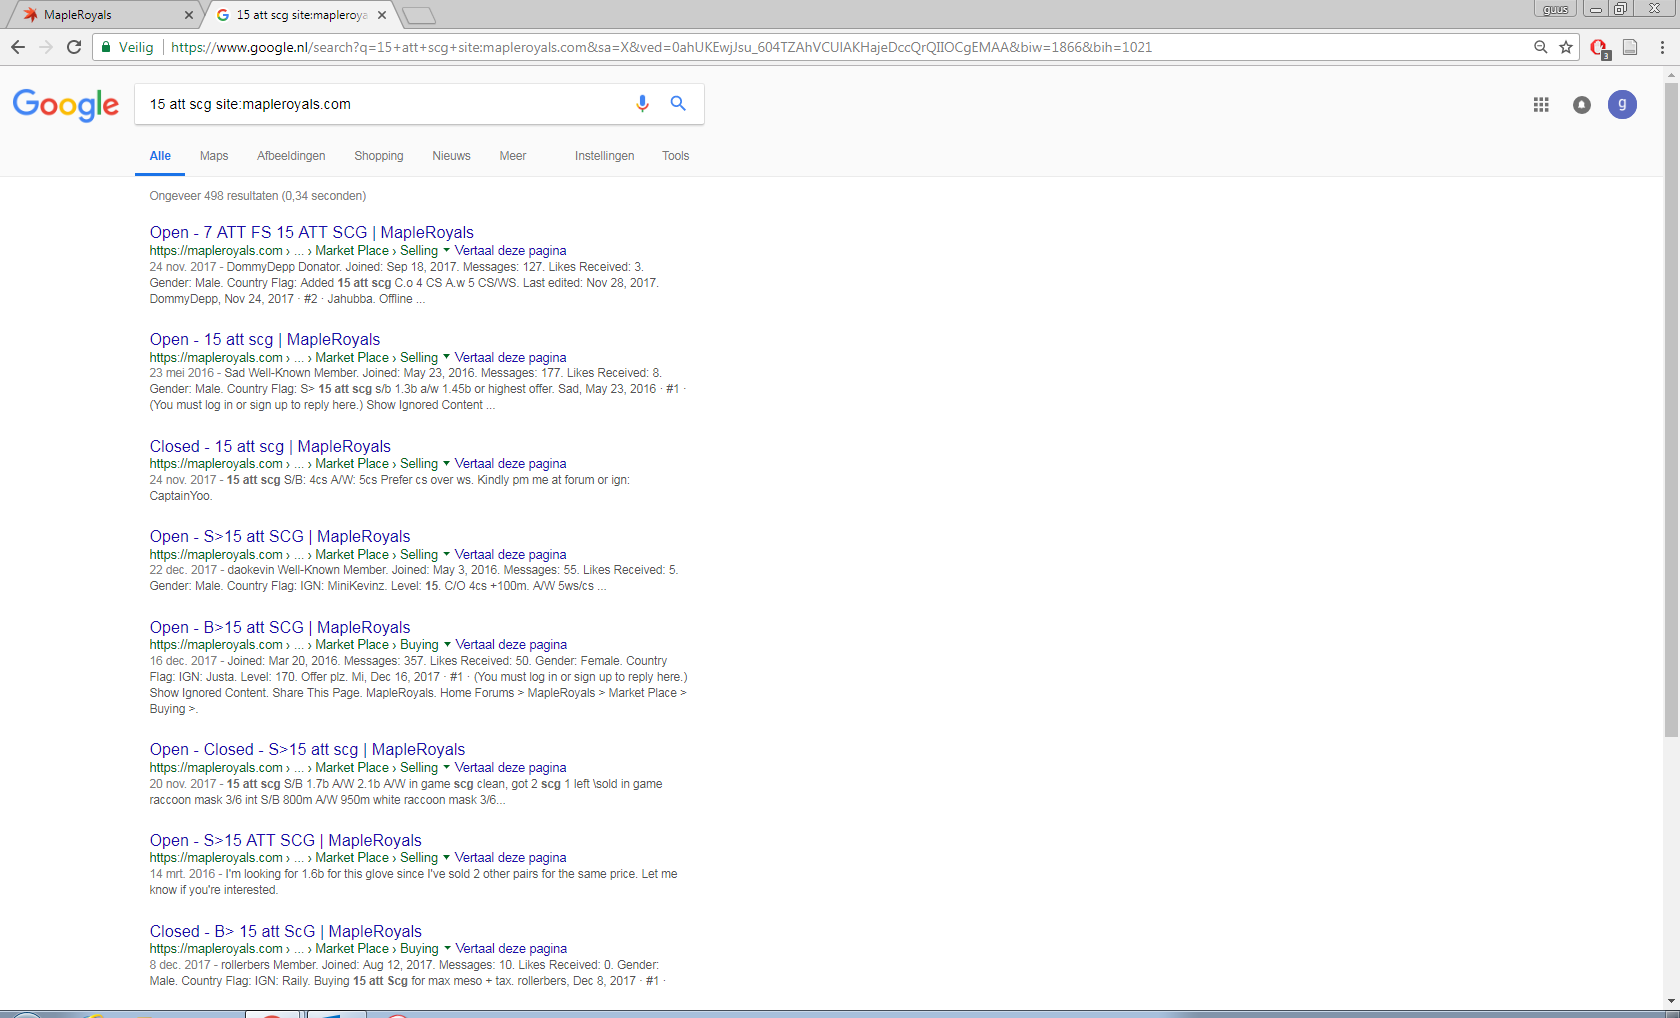Switch to the Afbeeldingen search tab

(291, 156)
